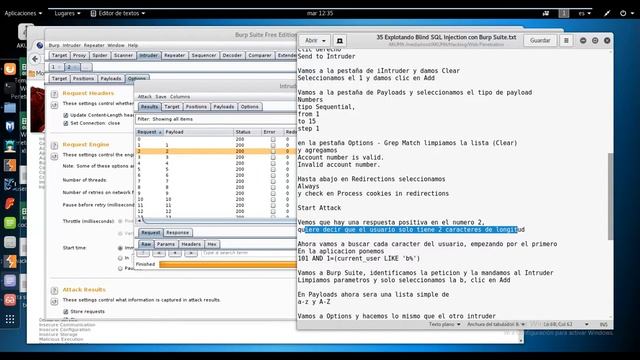Switch to the Proxy tab

click(x=79, y=55)
